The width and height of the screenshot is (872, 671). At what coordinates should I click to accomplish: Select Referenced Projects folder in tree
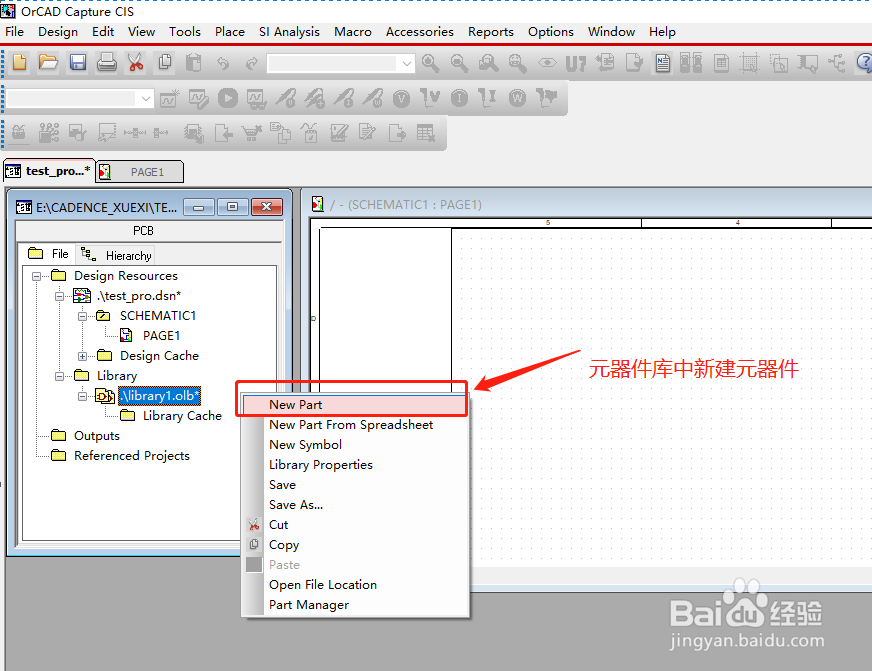[132, 456]
